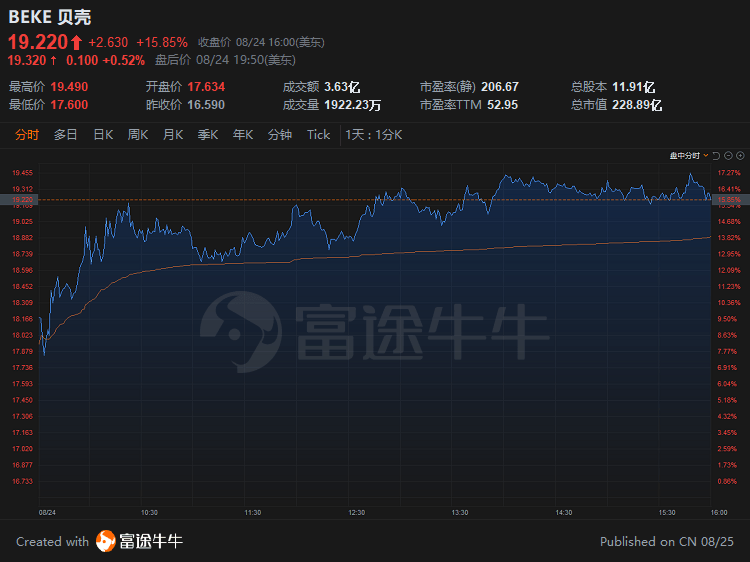Click the 0.86% percent axis label

(x=727, y=481)
